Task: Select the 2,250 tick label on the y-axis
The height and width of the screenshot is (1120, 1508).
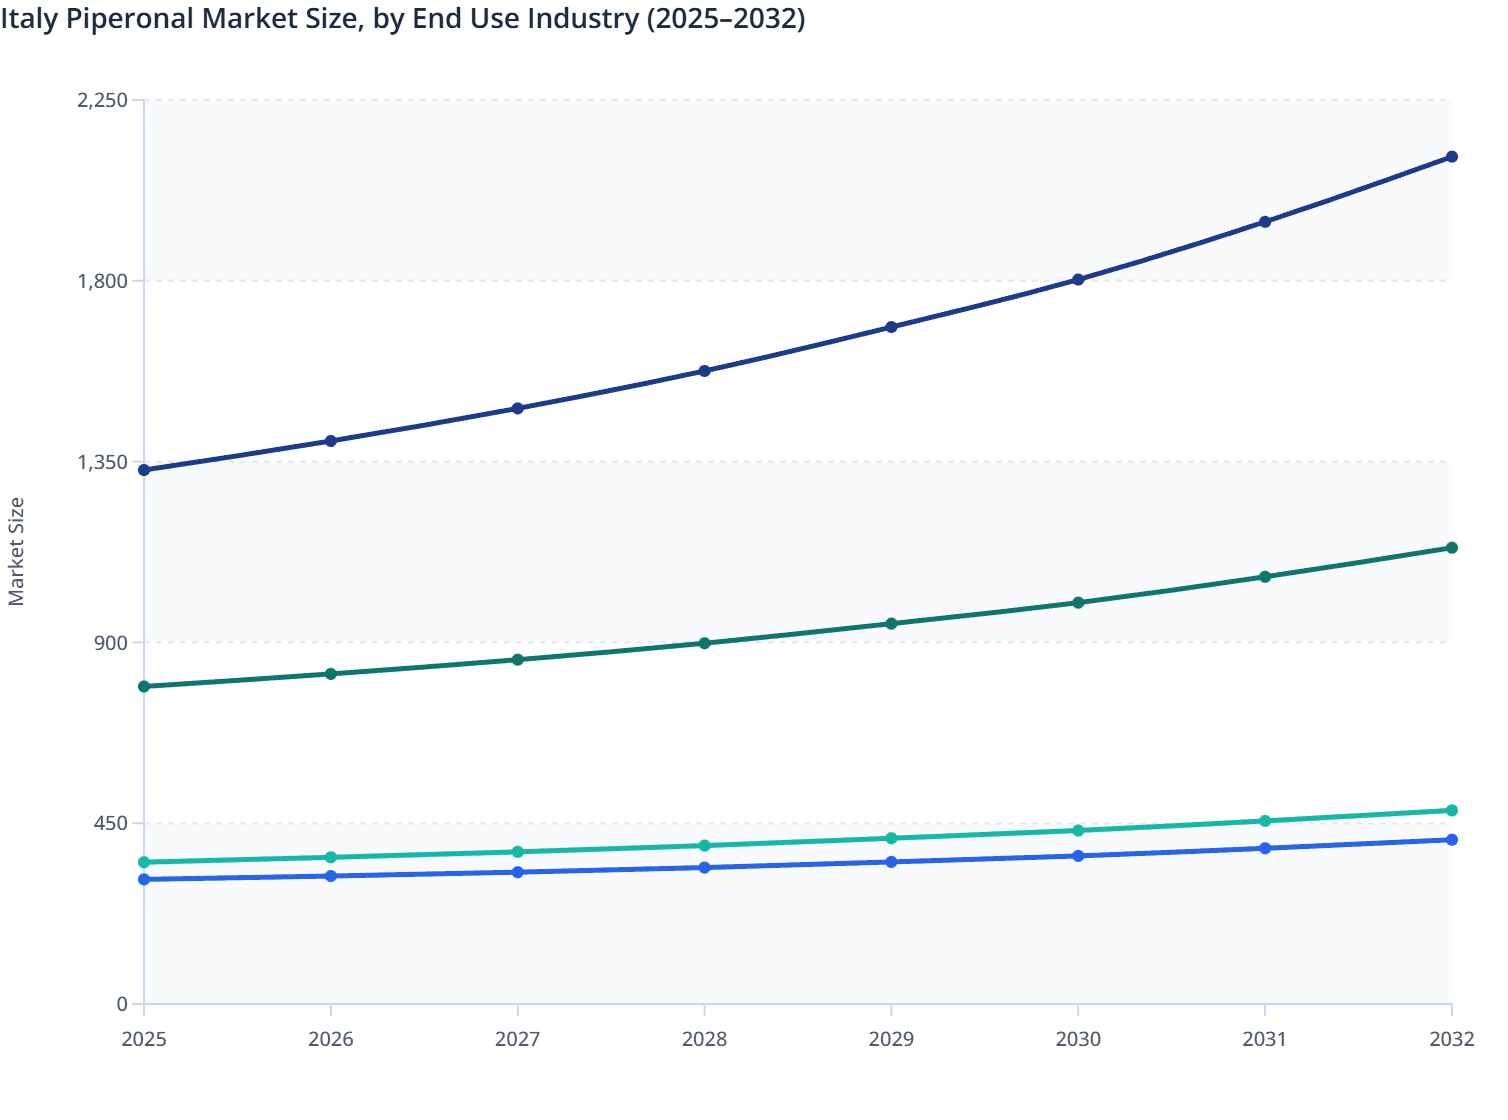Action: 103,99
